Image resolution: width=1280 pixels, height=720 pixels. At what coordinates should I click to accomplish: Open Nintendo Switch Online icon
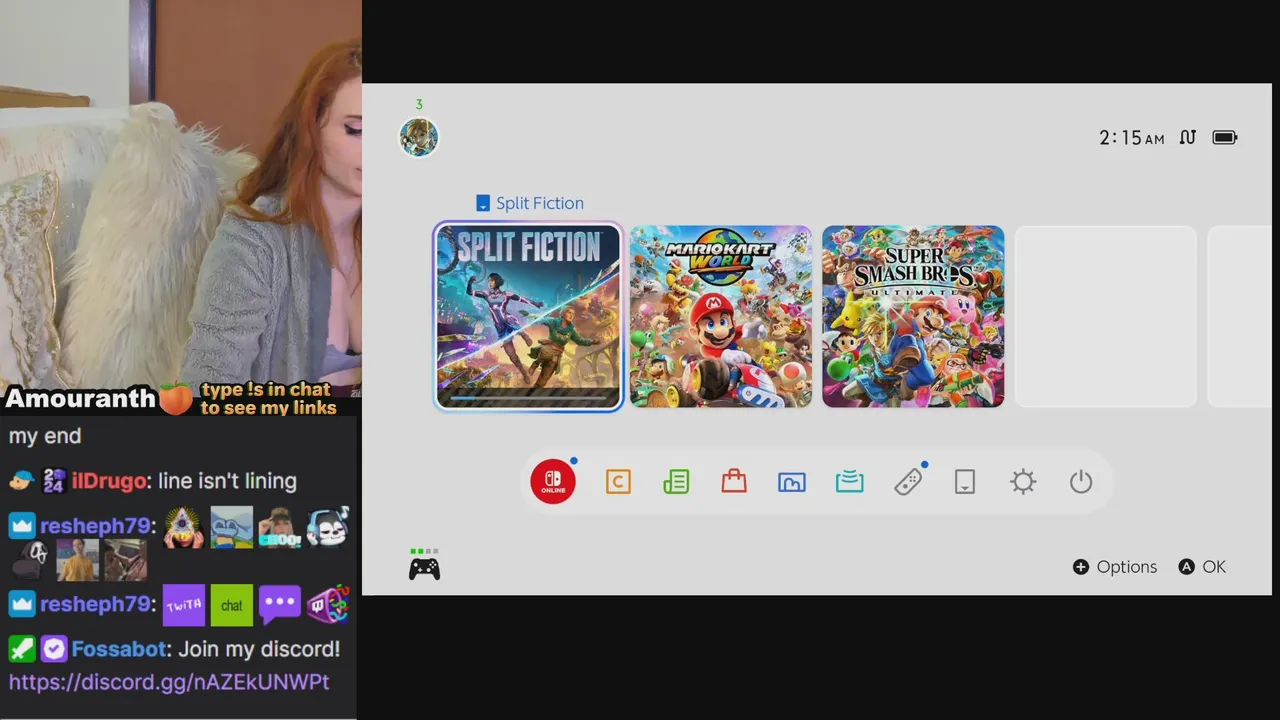tap(553, 482)
